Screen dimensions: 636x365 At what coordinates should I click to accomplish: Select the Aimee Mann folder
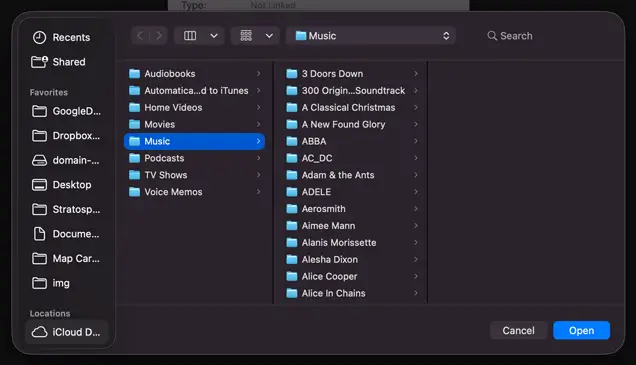point(352,226)
